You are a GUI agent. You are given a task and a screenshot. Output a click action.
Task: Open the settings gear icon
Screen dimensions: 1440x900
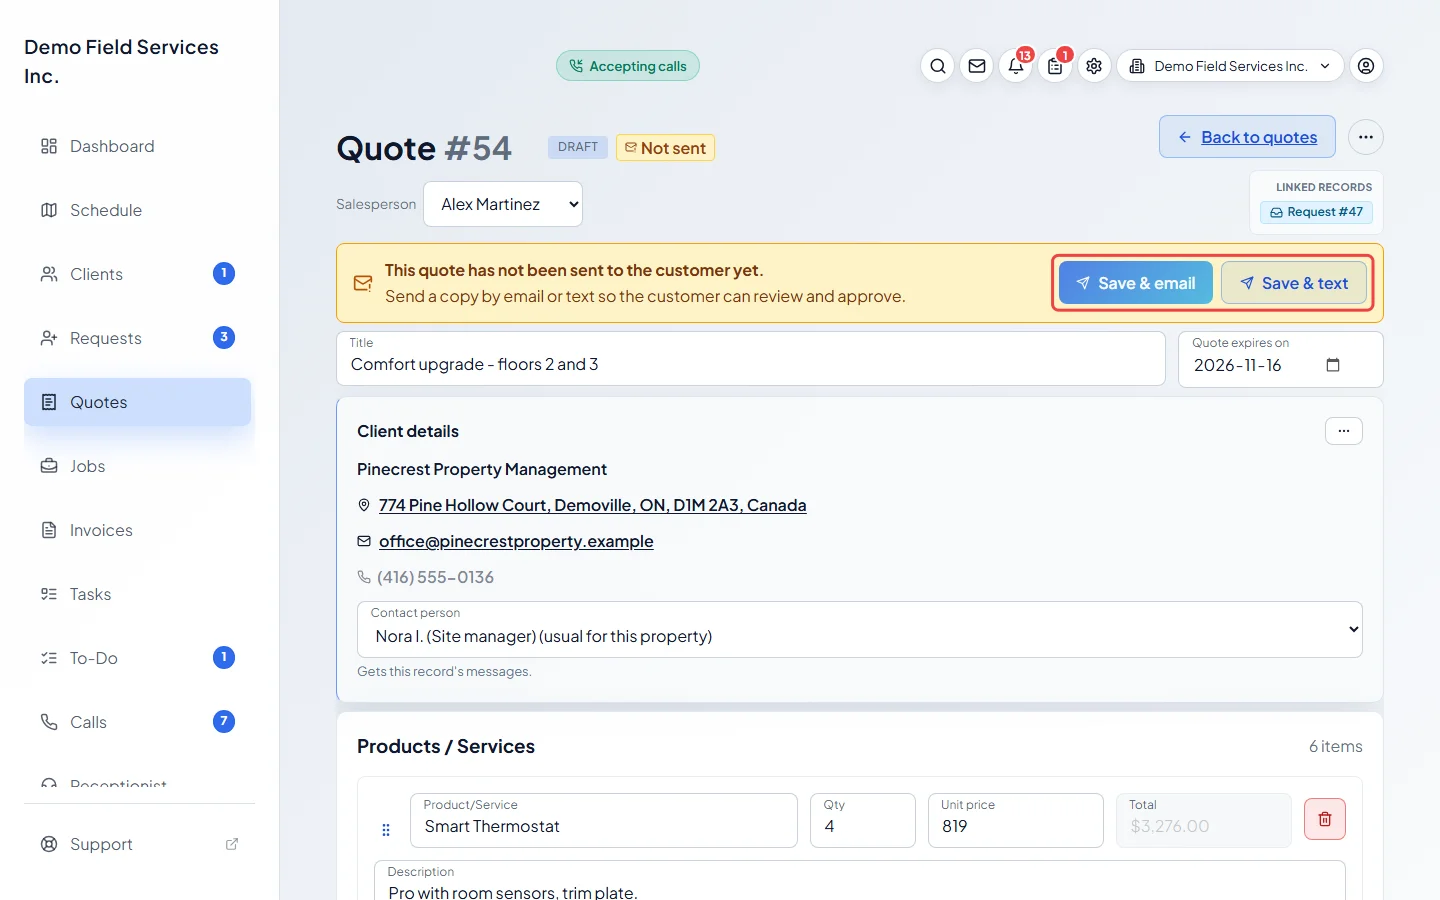pyautogui.click(x=1094, y=66)
